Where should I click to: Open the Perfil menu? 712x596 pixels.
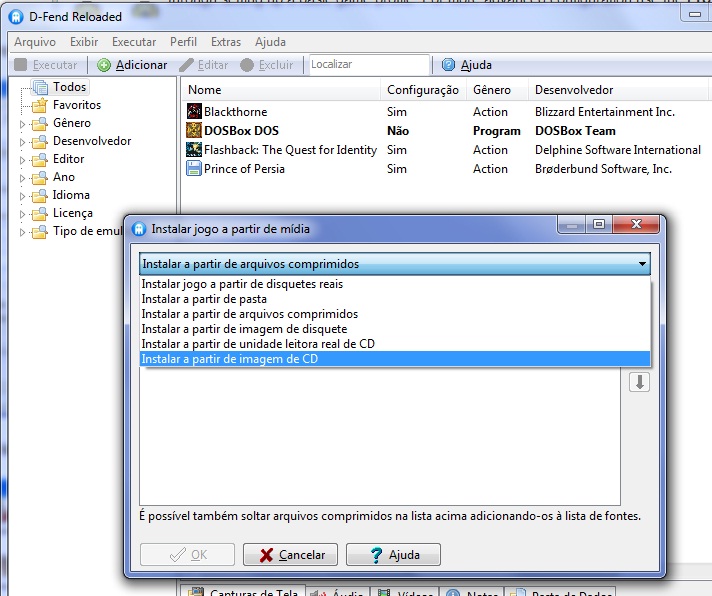pos(183,42)
